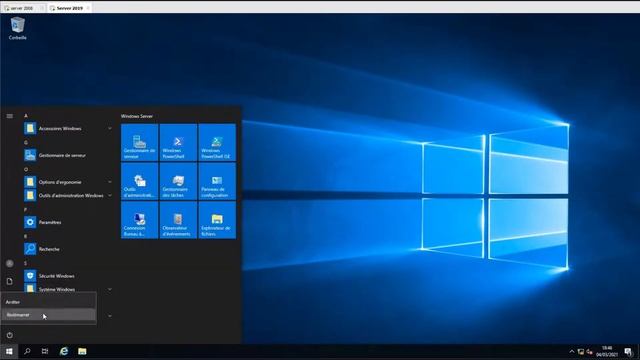Open Connexion Bureau à distance tile
640x360 pixels.
[140, 220]
